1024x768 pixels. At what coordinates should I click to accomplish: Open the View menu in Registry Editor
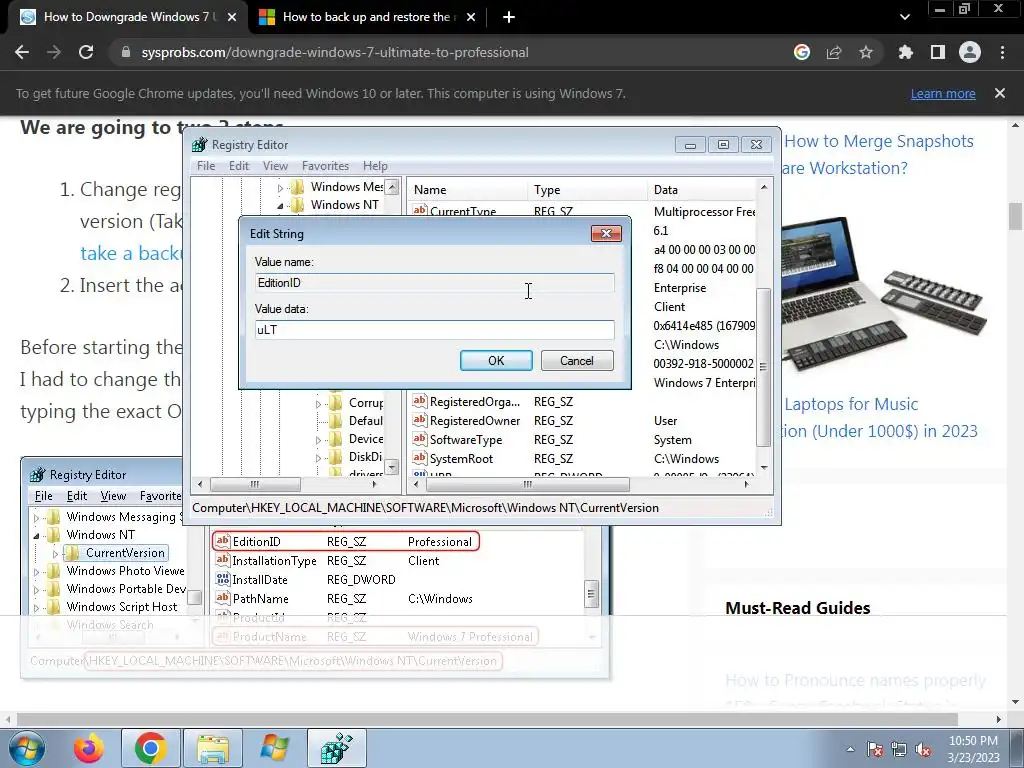pos(275,166)
